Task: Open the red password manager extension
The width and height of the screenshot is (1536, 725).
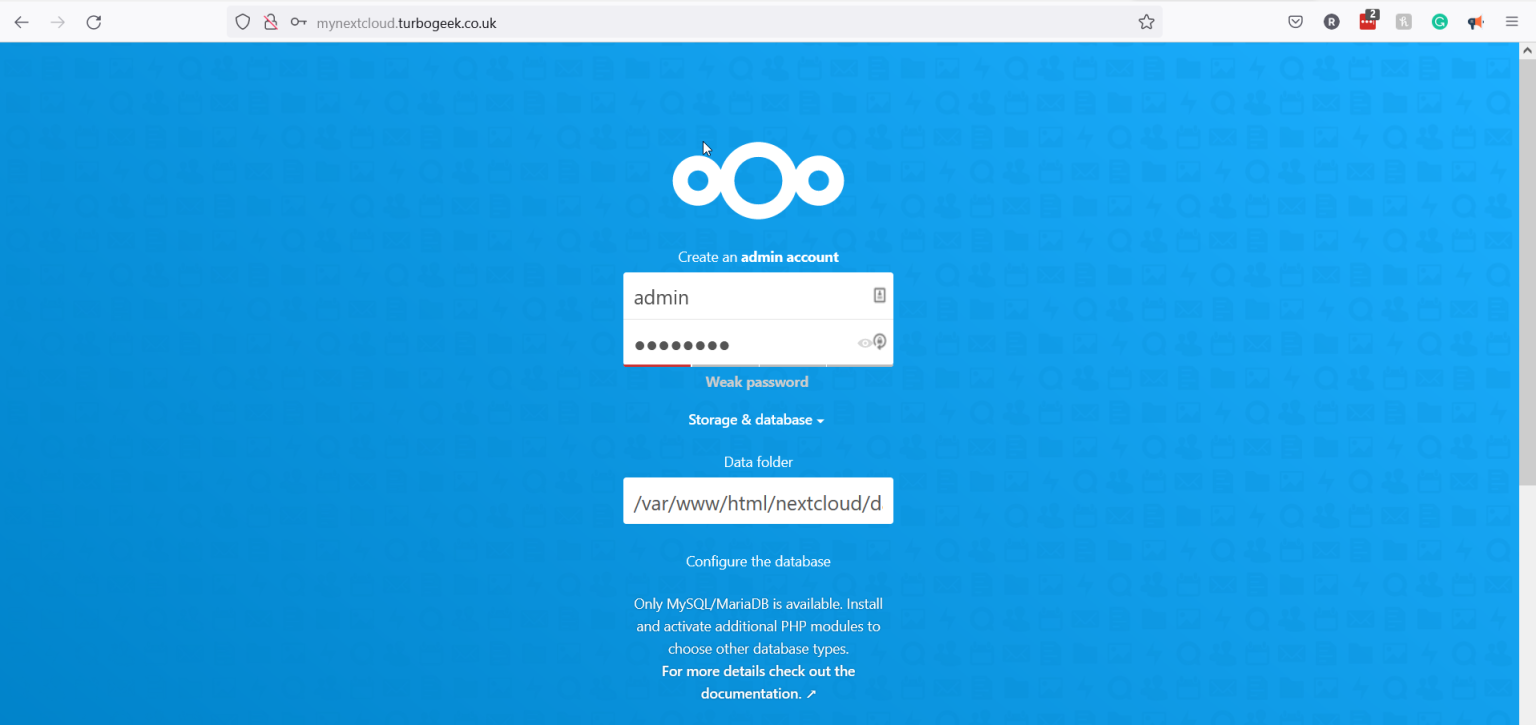Action: click(x=1368, y=22)
